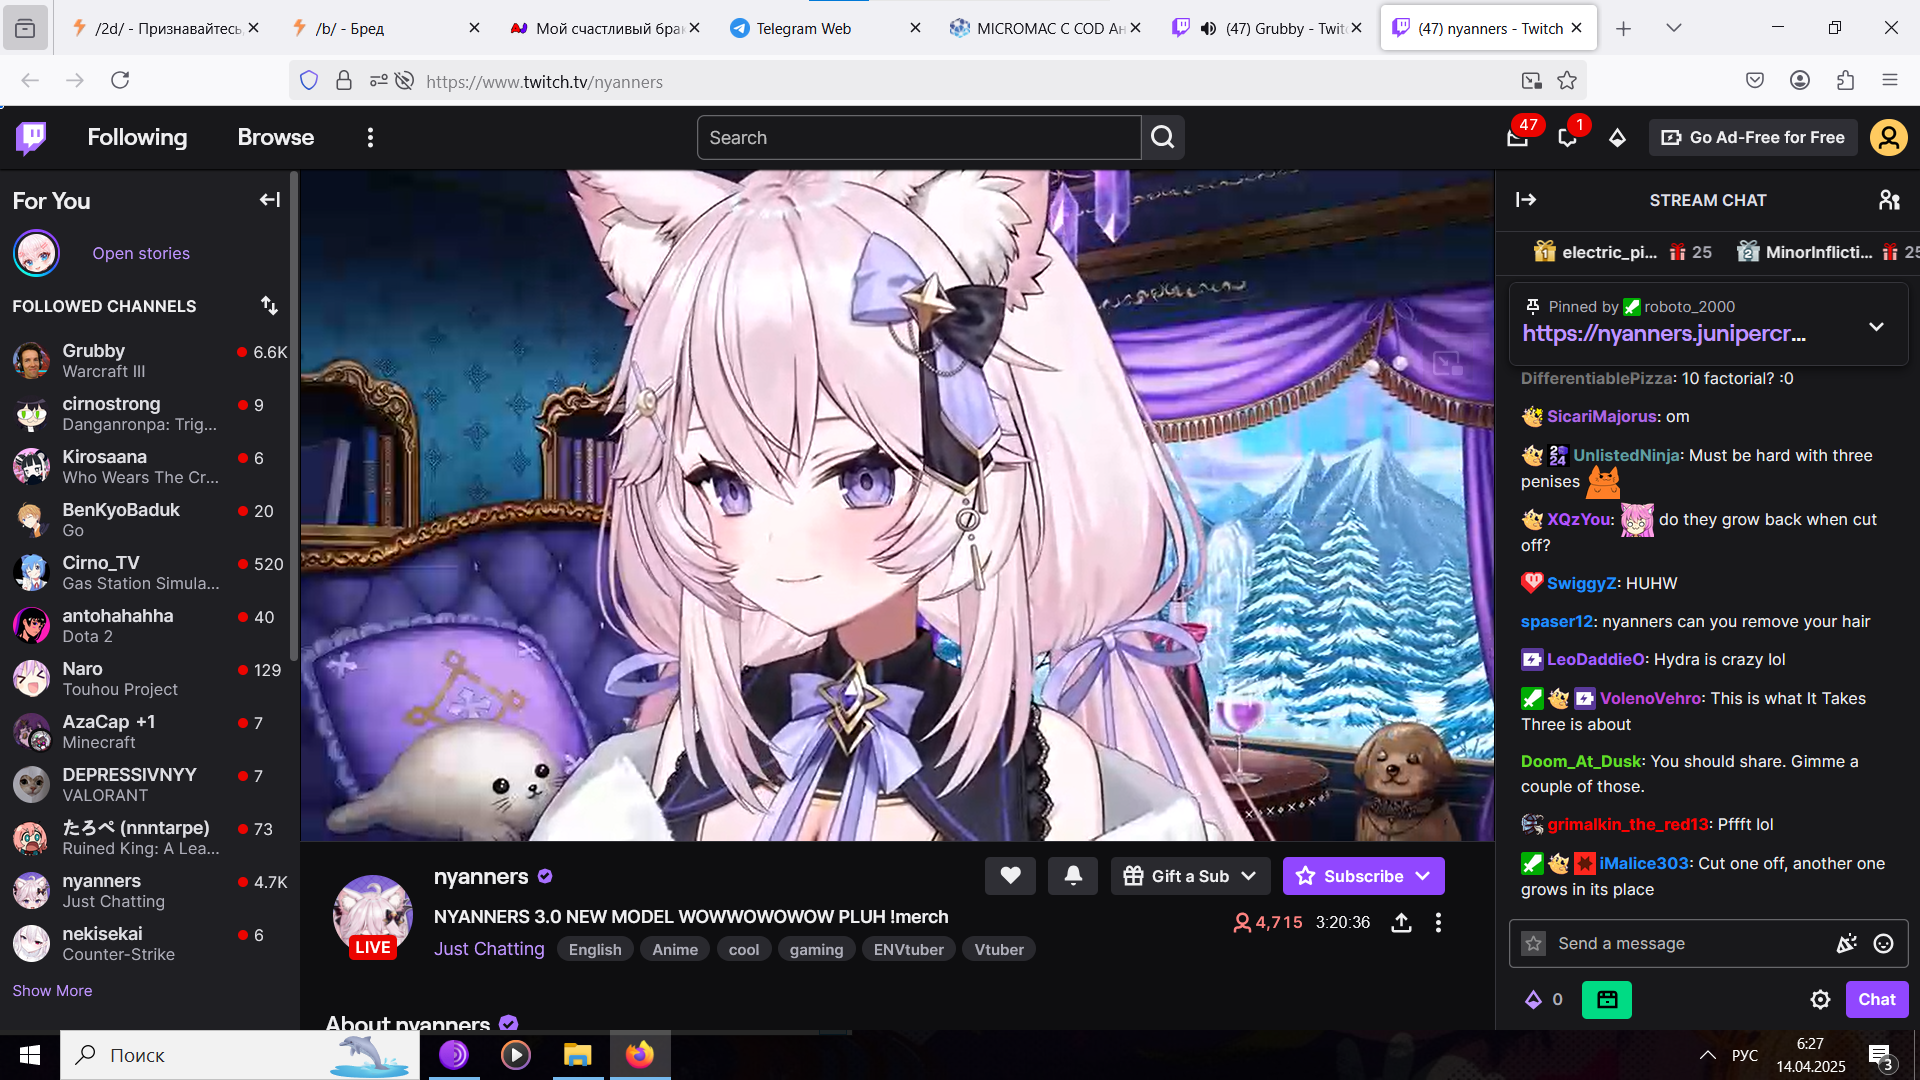Collapse the stream chat panel
Screen dimensions: 1920x1080
(x=1526, y=200)
